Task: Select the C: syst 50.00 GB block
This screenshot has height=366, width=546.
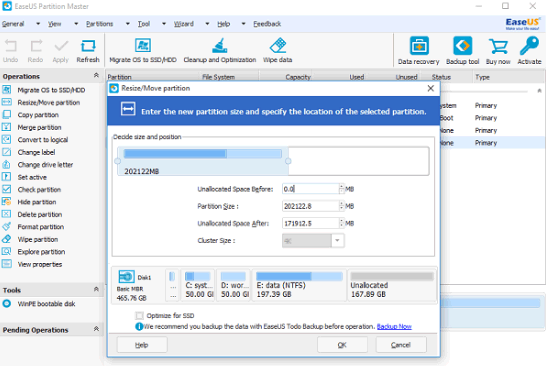Action: 198,285
